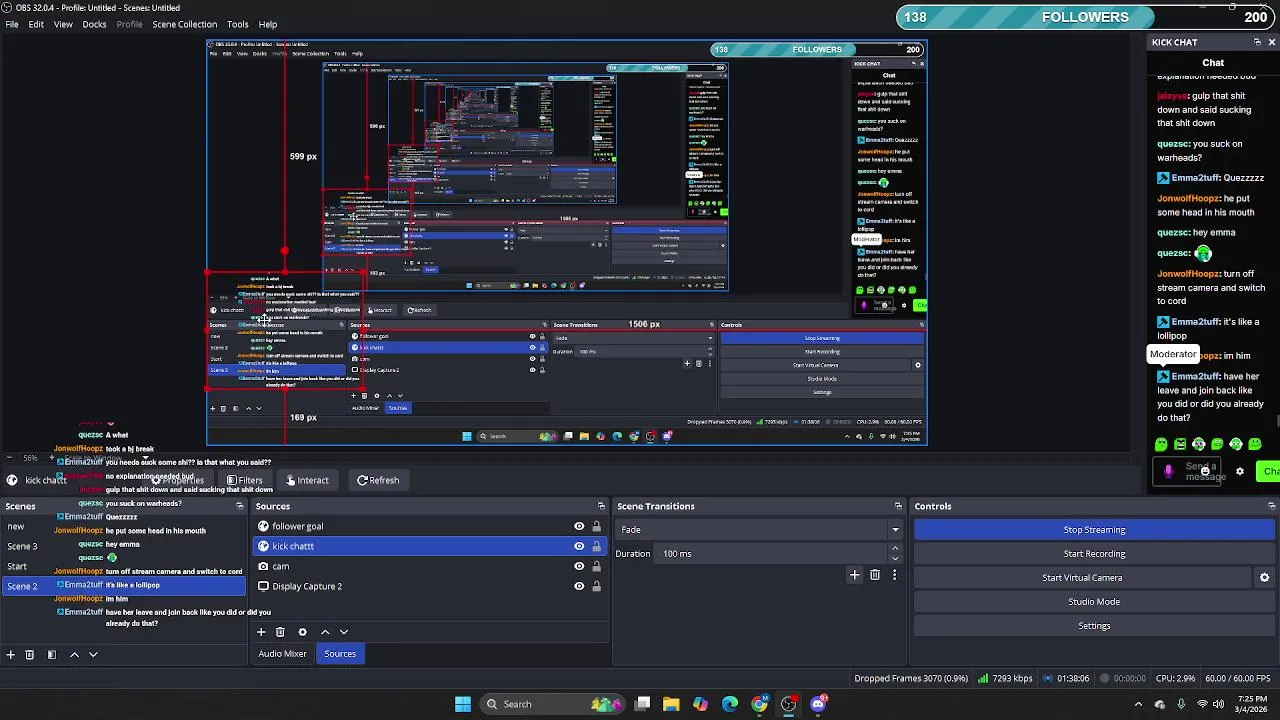
Task: Open the Tools menu
Action: pos(237,24)
